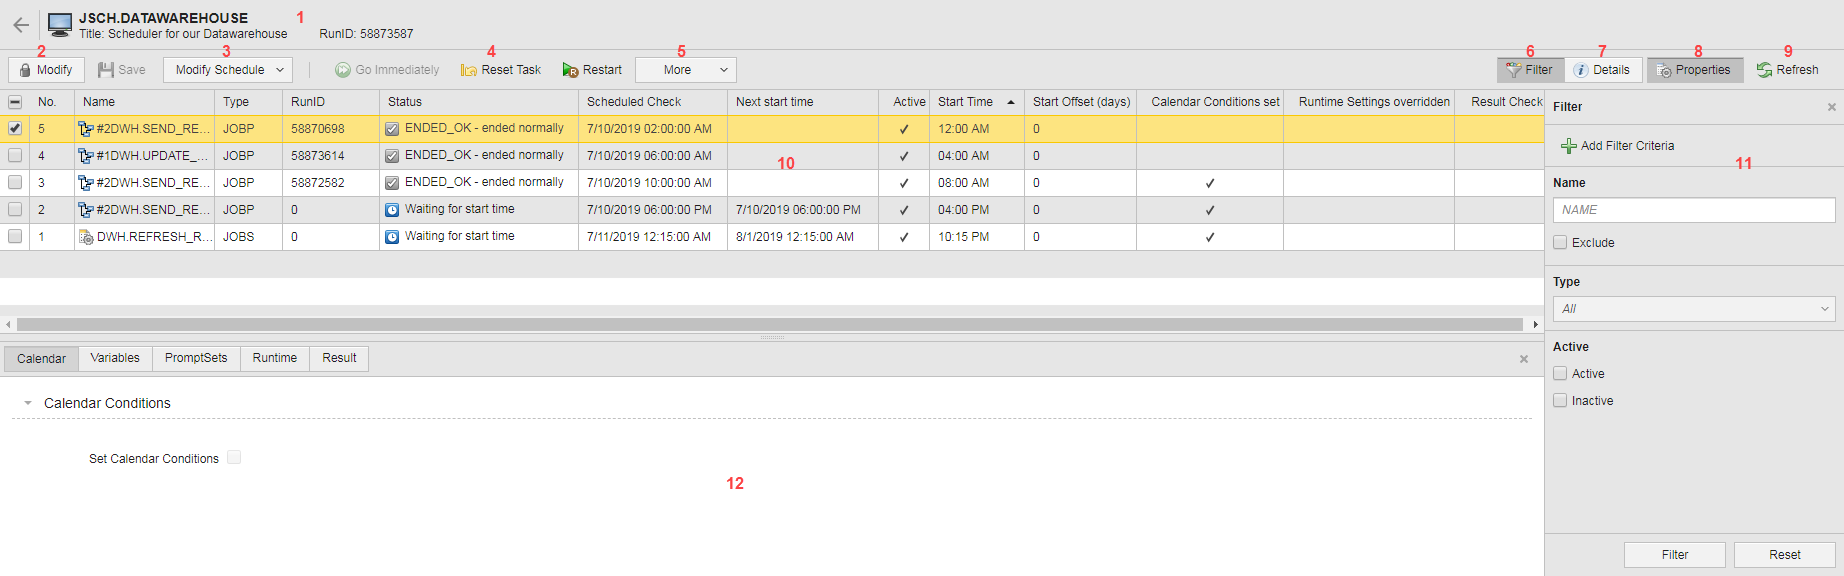The height and width of the screenshot is (576, 1844).
Task: Click the Modify lock button
Action: coord(46,70)
